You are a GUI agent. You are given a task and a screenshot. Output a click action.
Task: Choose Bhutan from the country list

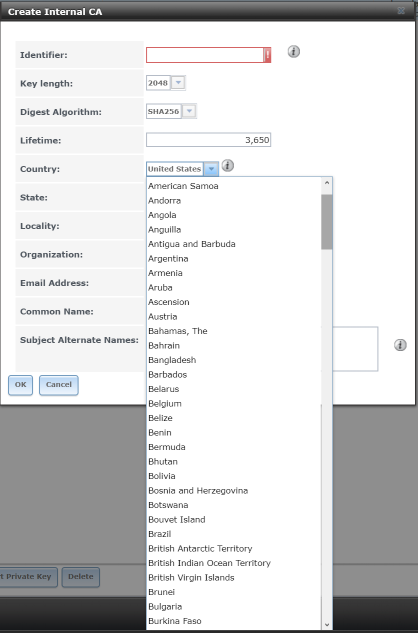tap(234, 462)
